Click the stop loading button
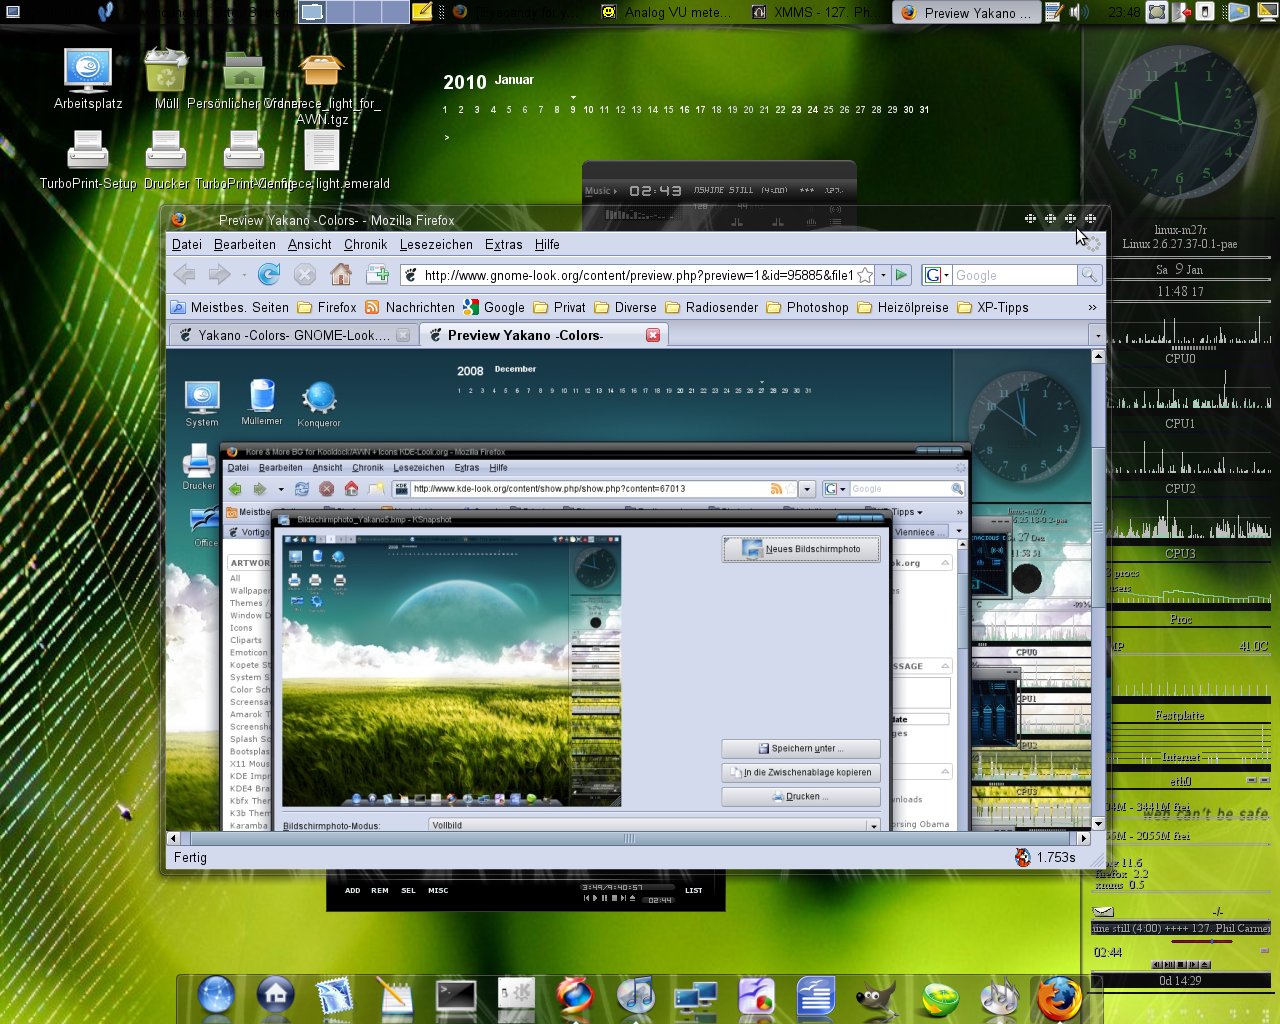The height and width of the screenshot is (1024, 1280). 305,274
